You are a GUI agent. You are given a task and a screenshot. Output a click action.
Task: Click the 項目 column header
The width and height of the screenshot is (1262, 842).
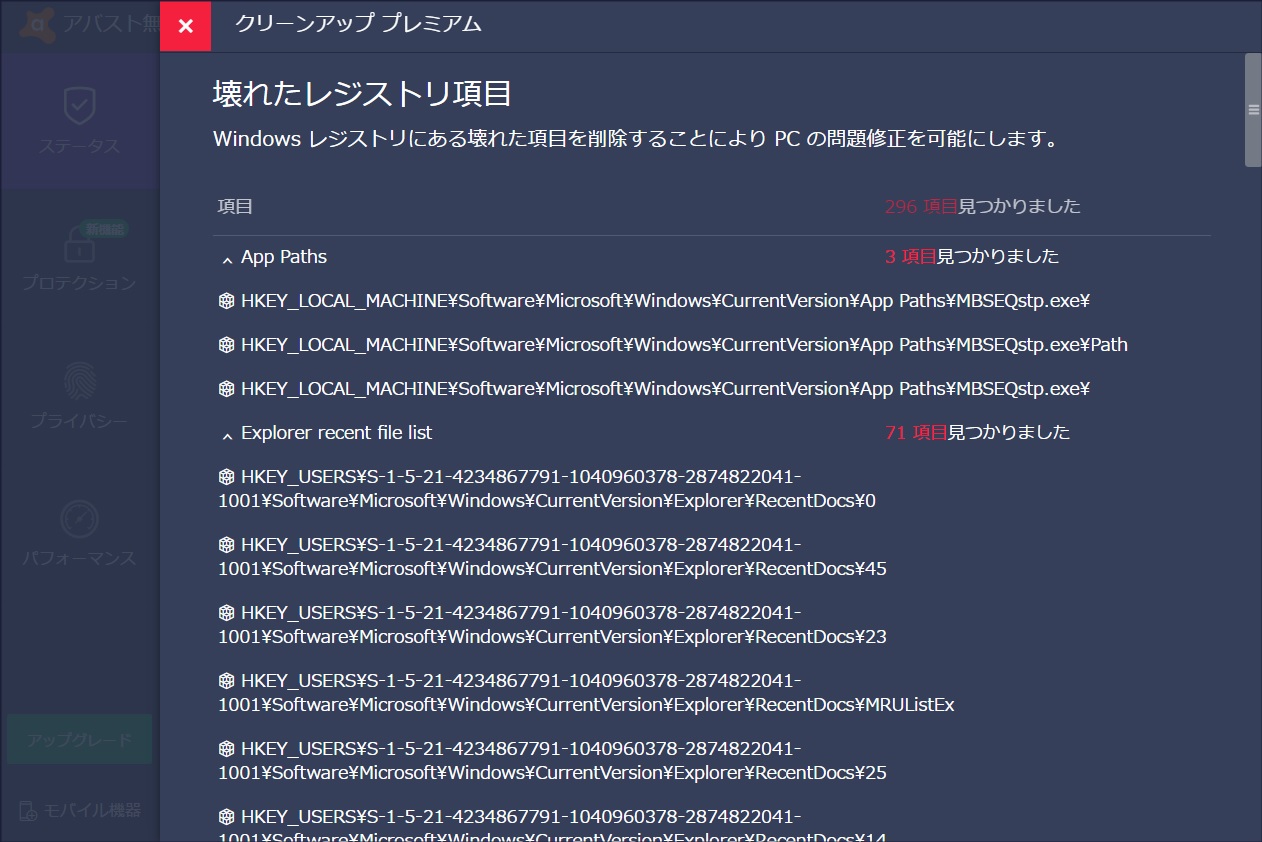pos(236,207)
